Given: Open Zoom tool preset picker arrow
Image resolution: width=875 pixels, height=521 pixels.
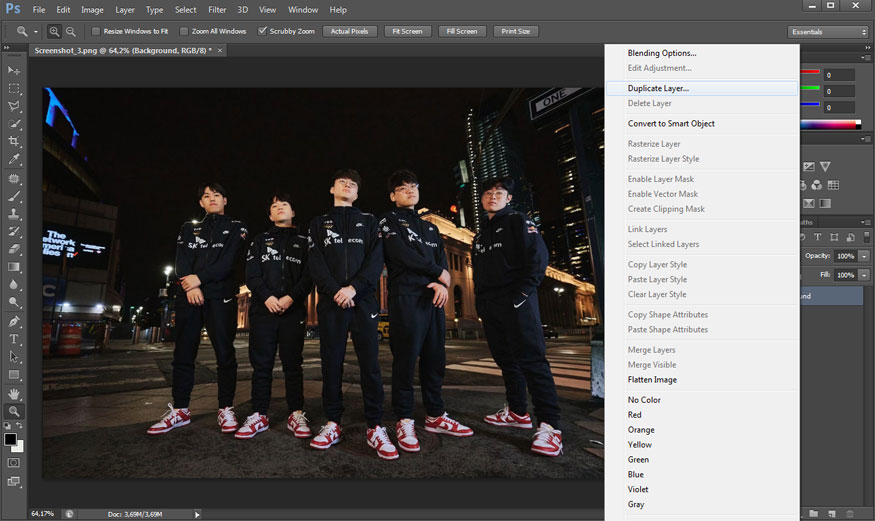Looking at the screenshot, I should click(36, 32).
